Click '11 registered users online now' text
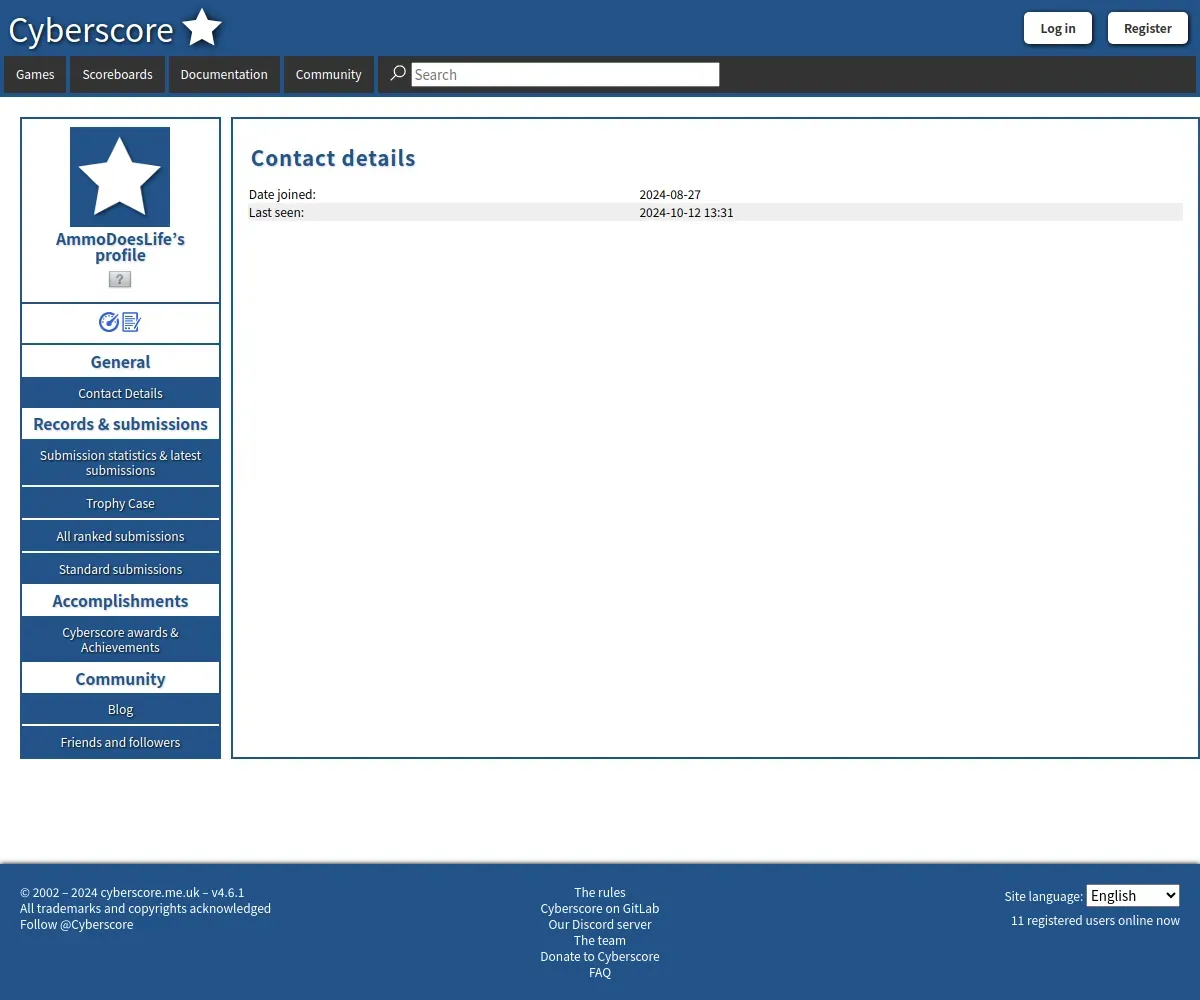 pyautogui.click(x=1095, y=920)
